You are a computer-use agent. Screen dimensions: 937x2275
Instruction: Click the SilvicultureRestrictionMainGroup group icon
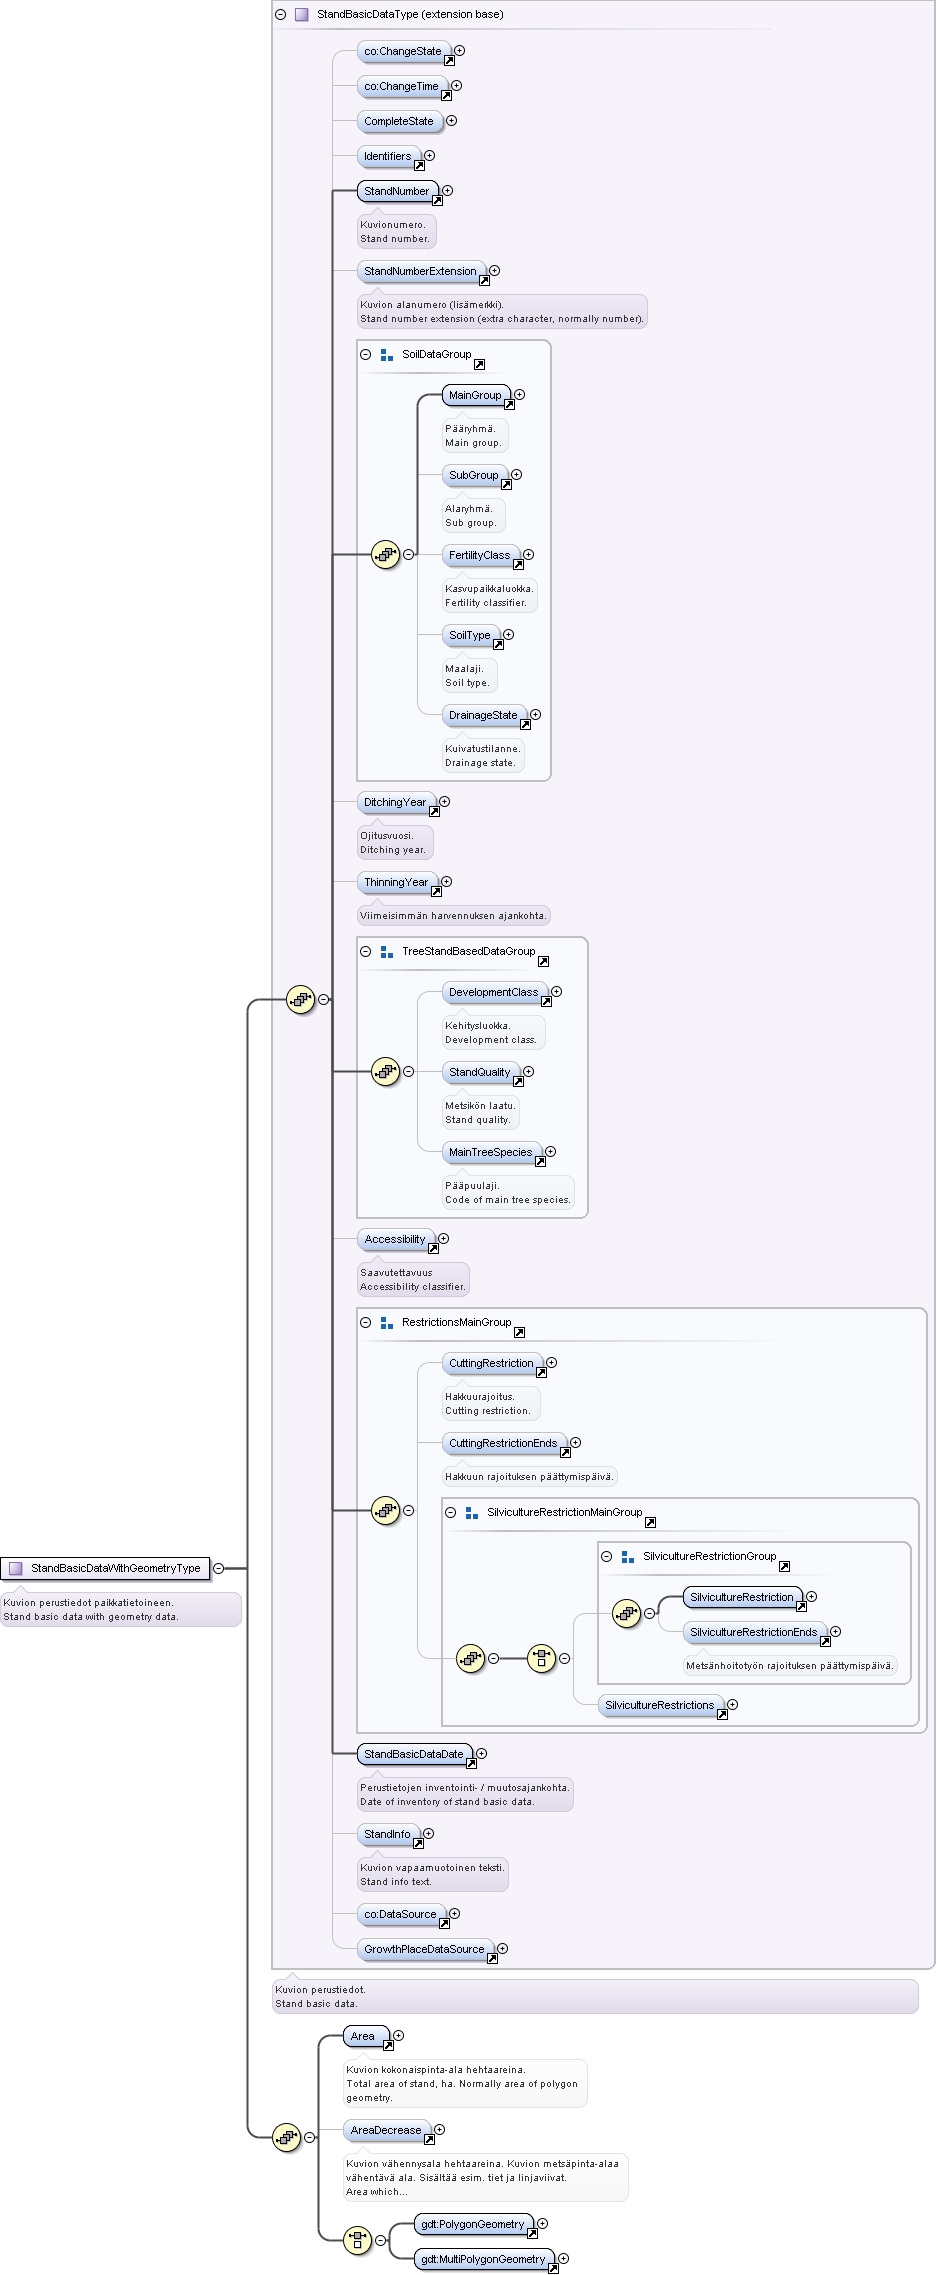coord(472,1512)
